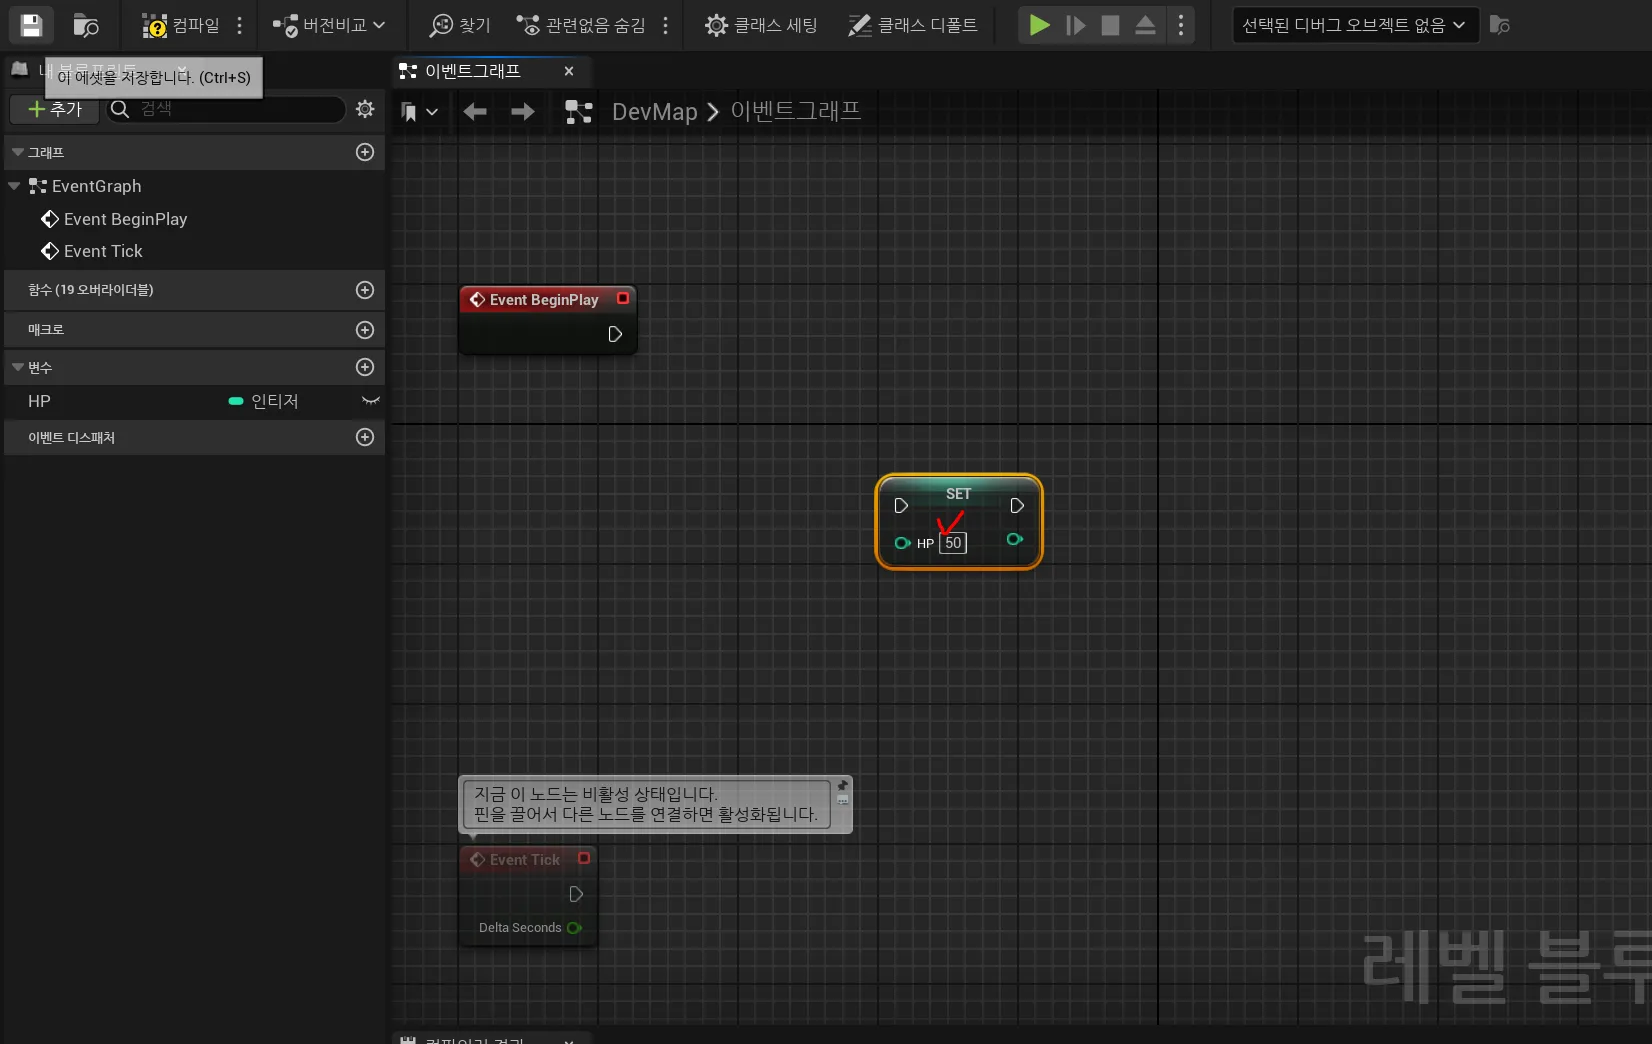
Task: Click the Compile (컴파일) button
Action: click(181, 25)
